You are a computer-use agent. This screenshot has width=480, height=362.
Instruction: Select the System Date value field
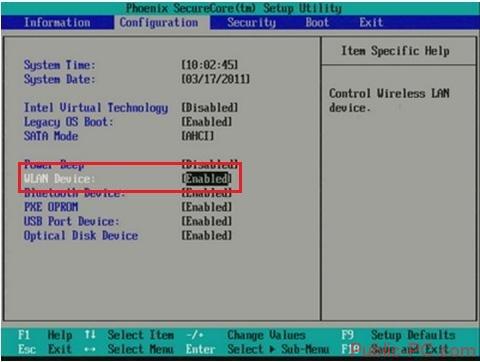coord(215,79)
